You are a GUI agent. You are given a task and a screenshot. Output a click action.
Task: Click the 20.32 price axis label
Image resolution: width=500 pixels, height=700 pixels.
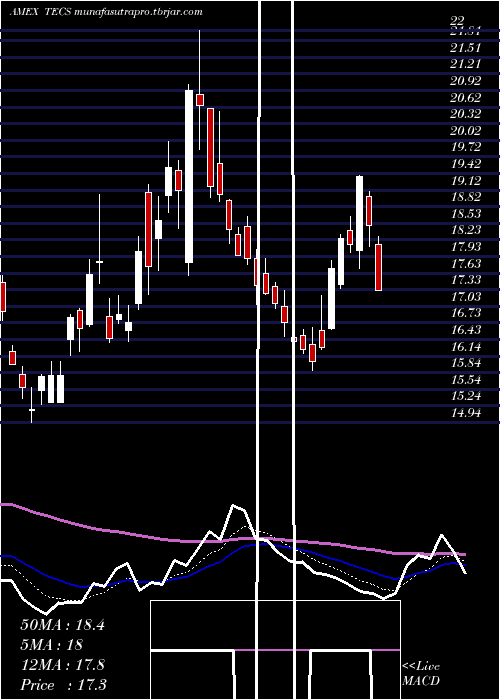click(465, 114)
